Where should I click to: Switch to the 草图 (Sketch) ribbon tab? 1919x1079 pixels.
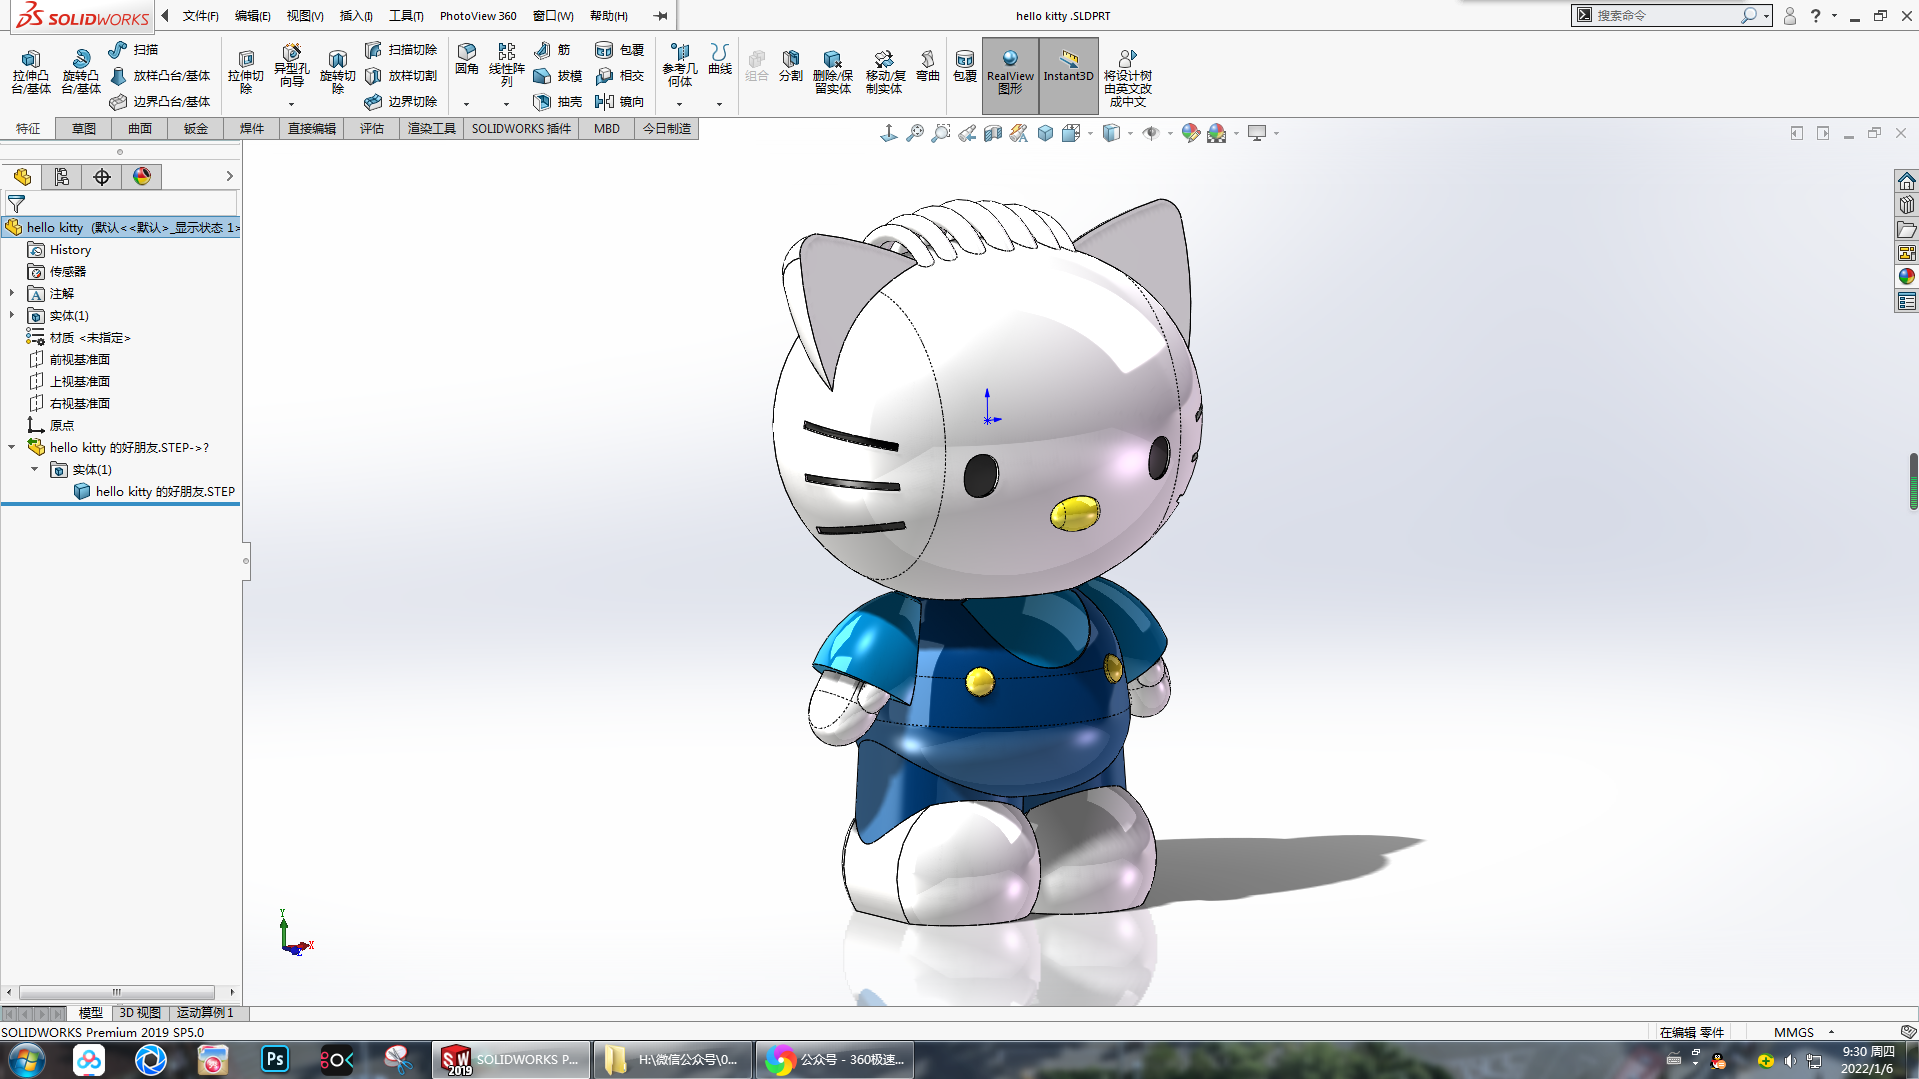click(x=84, y=128)
